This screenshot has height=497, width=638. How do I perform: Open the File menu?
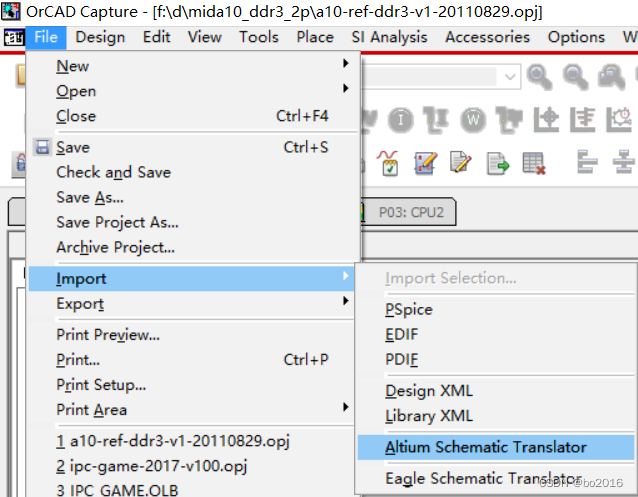[x=46, y=37]
